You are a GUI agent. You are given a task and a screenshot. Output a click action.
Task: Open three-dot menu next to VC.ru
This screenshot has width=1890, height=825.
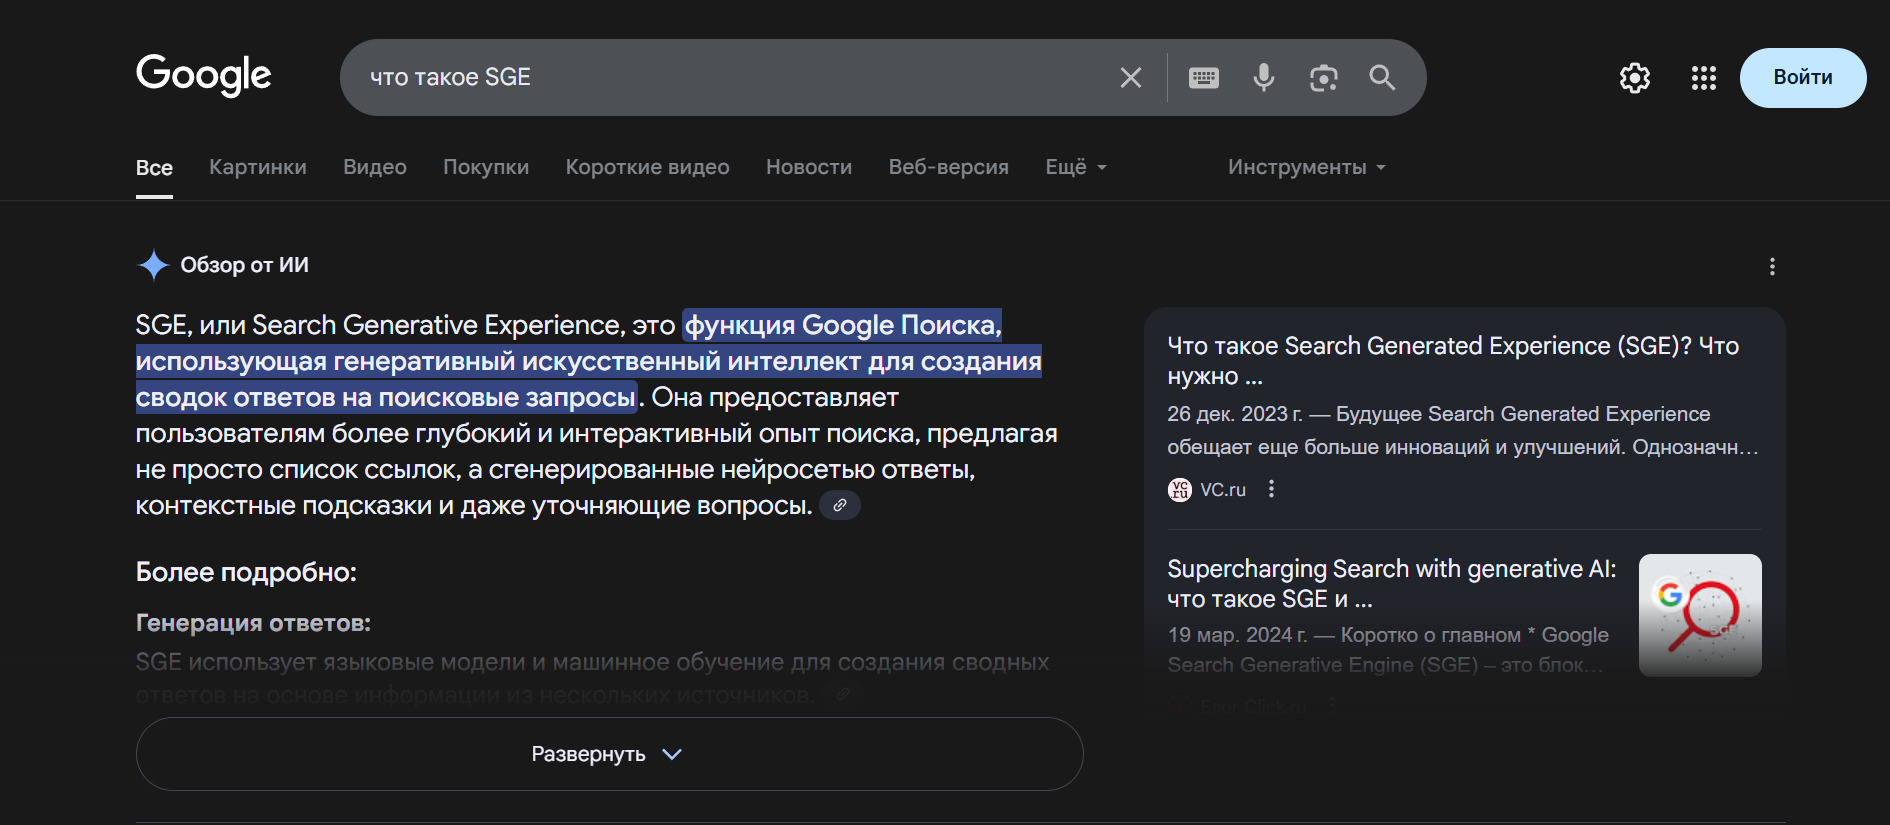(1271, 489)
